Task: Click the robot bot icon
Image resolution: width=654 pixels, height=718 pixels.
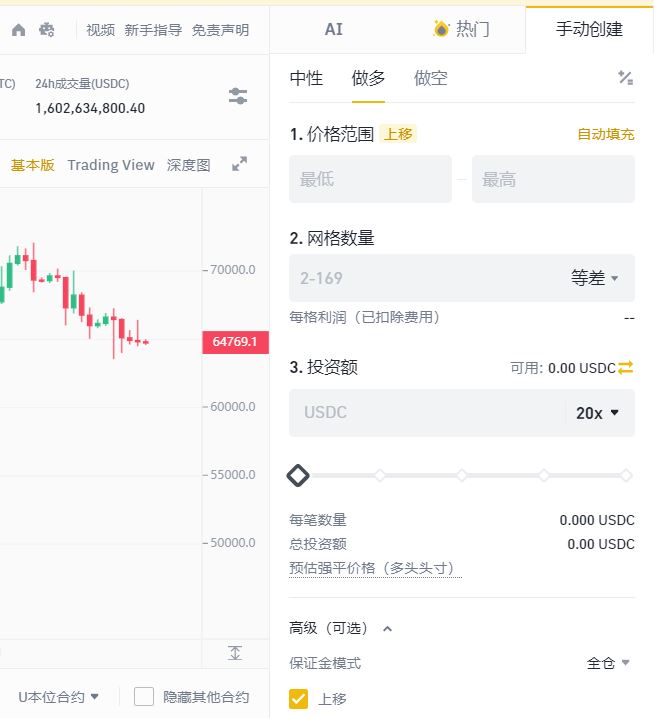Action: coord(46,30)
